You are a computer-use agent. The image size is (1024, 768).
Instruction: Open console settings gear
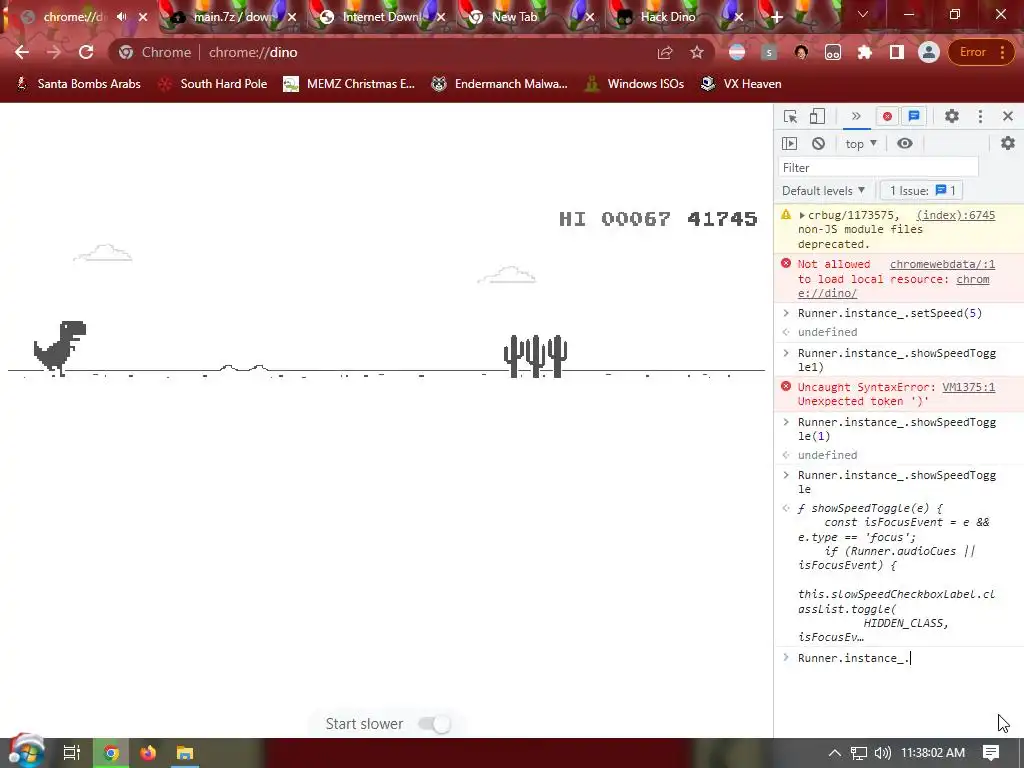coord(1008,143)
